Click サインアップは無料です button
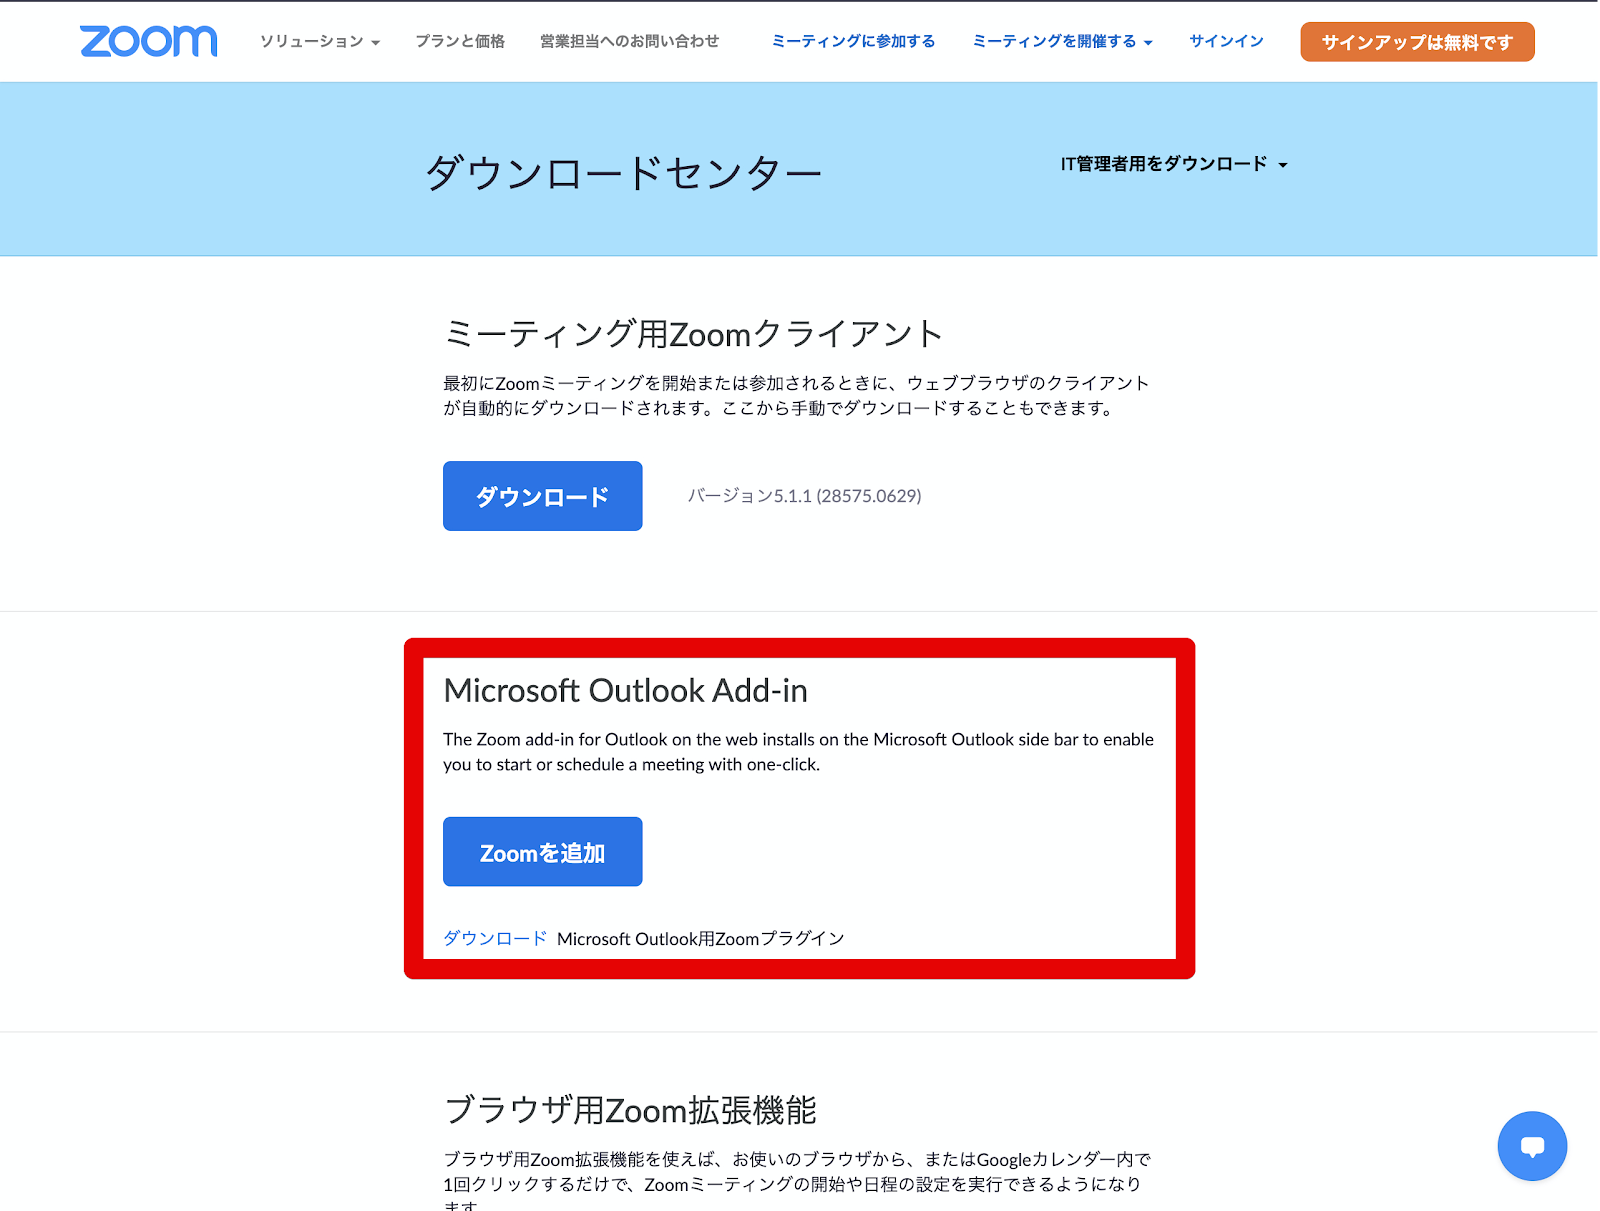The height and width of the screenshot is (1211, 1600). pos(1417,42)
